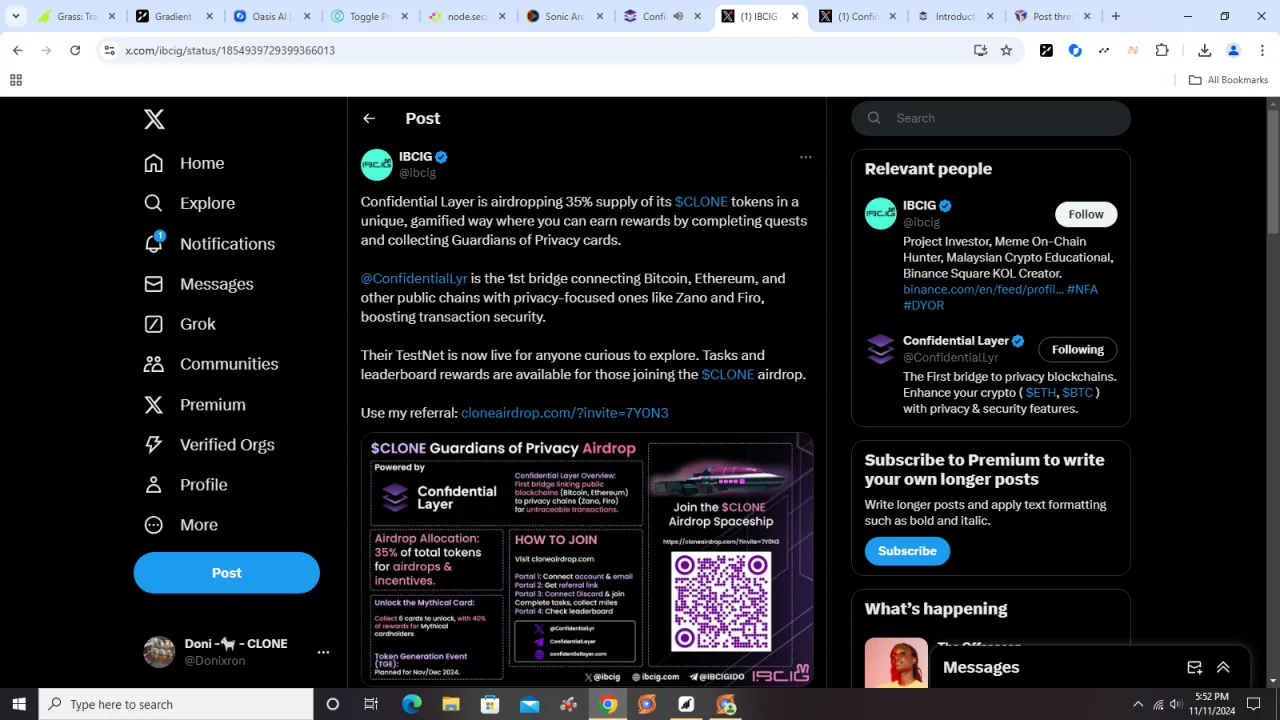Click the Windows taskbar search box
Screen dimensions: 1280x720
pos(176,704)
